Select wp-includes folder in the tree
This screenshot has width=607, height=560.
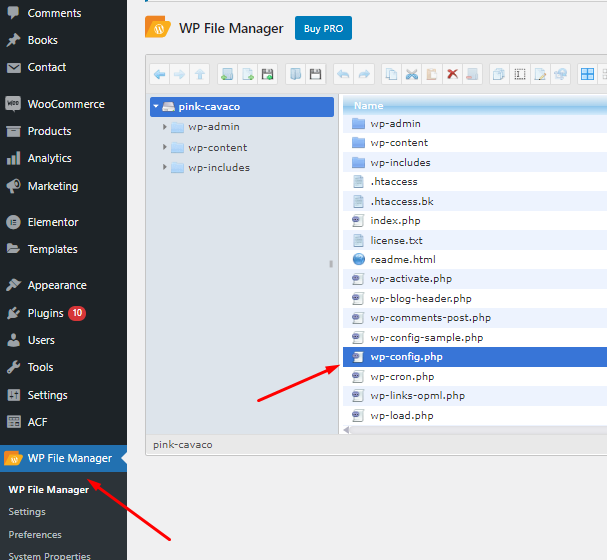[219, 168]
